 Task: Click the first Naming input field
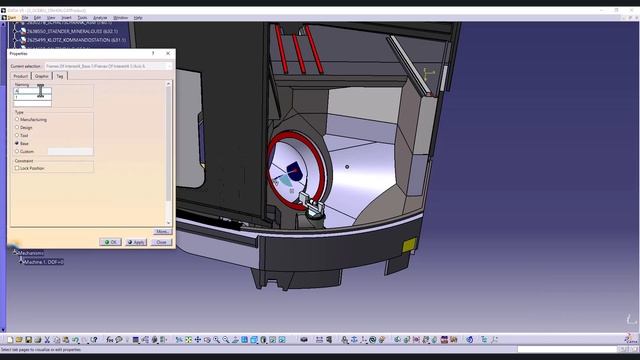pos(33,91)
